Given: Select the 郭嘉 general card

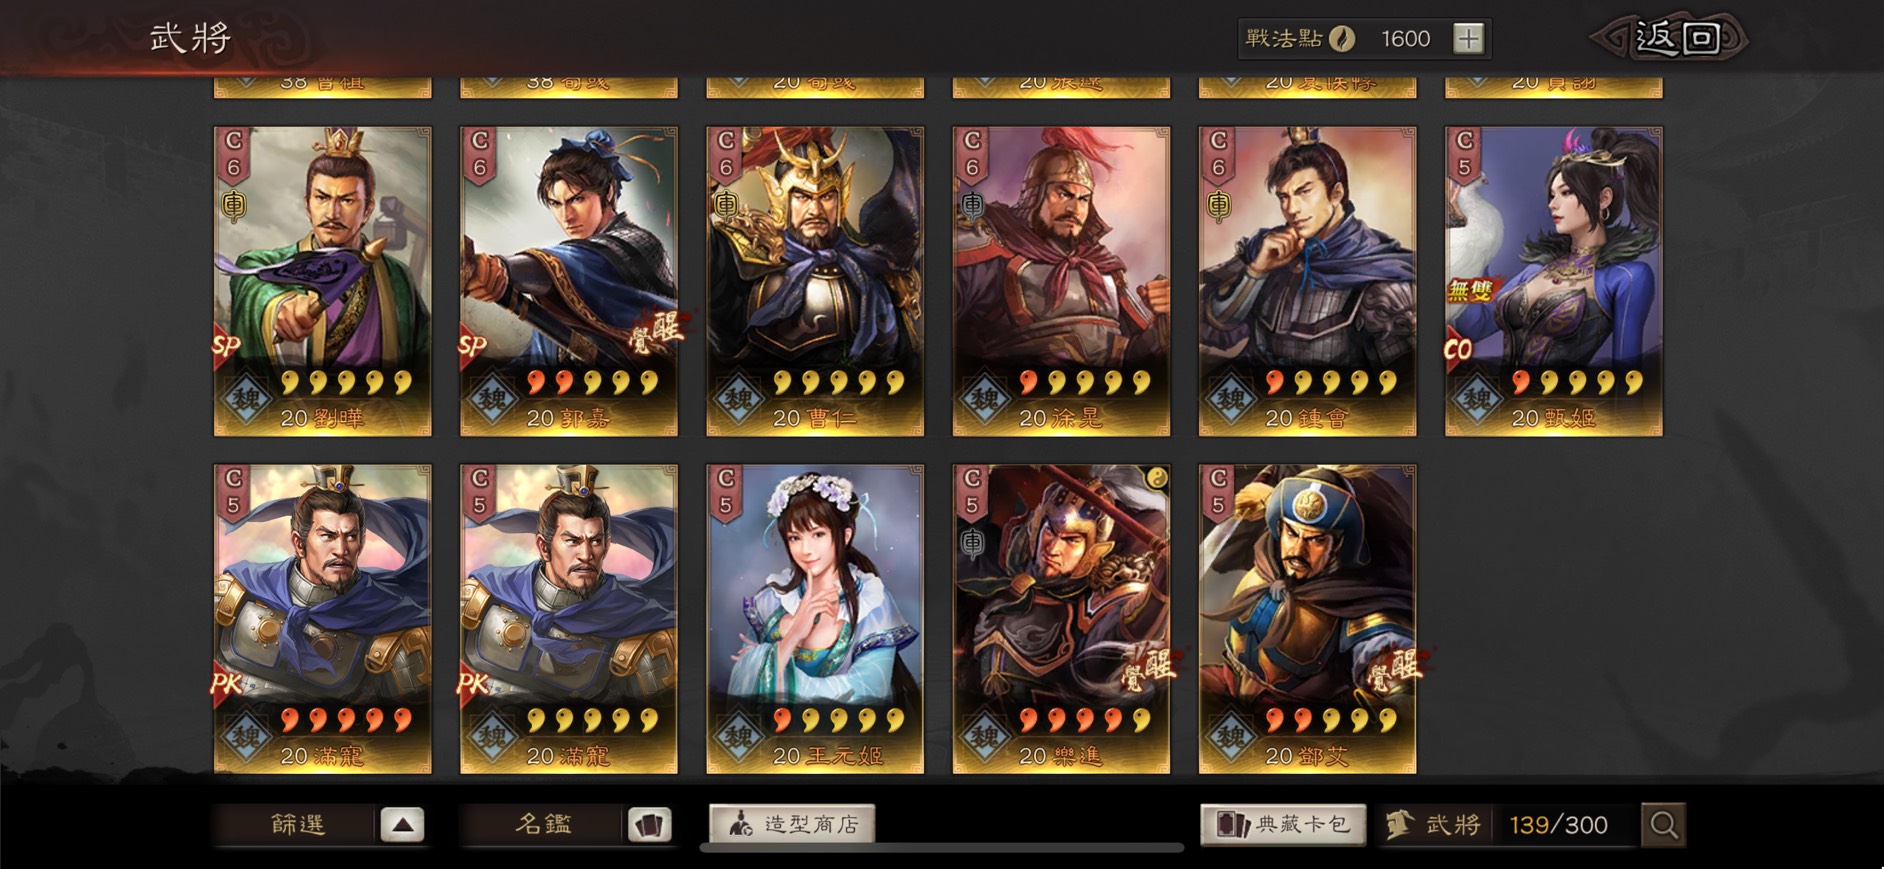Looking at the screenshot, I should tap(568, 281).
